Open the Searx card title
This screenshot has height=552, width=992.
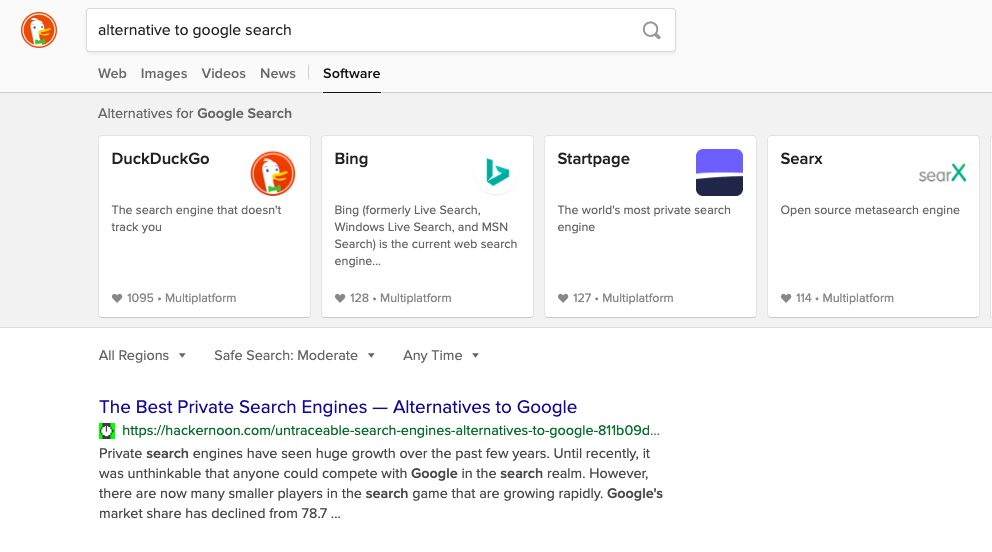click(x=801, y=159)
